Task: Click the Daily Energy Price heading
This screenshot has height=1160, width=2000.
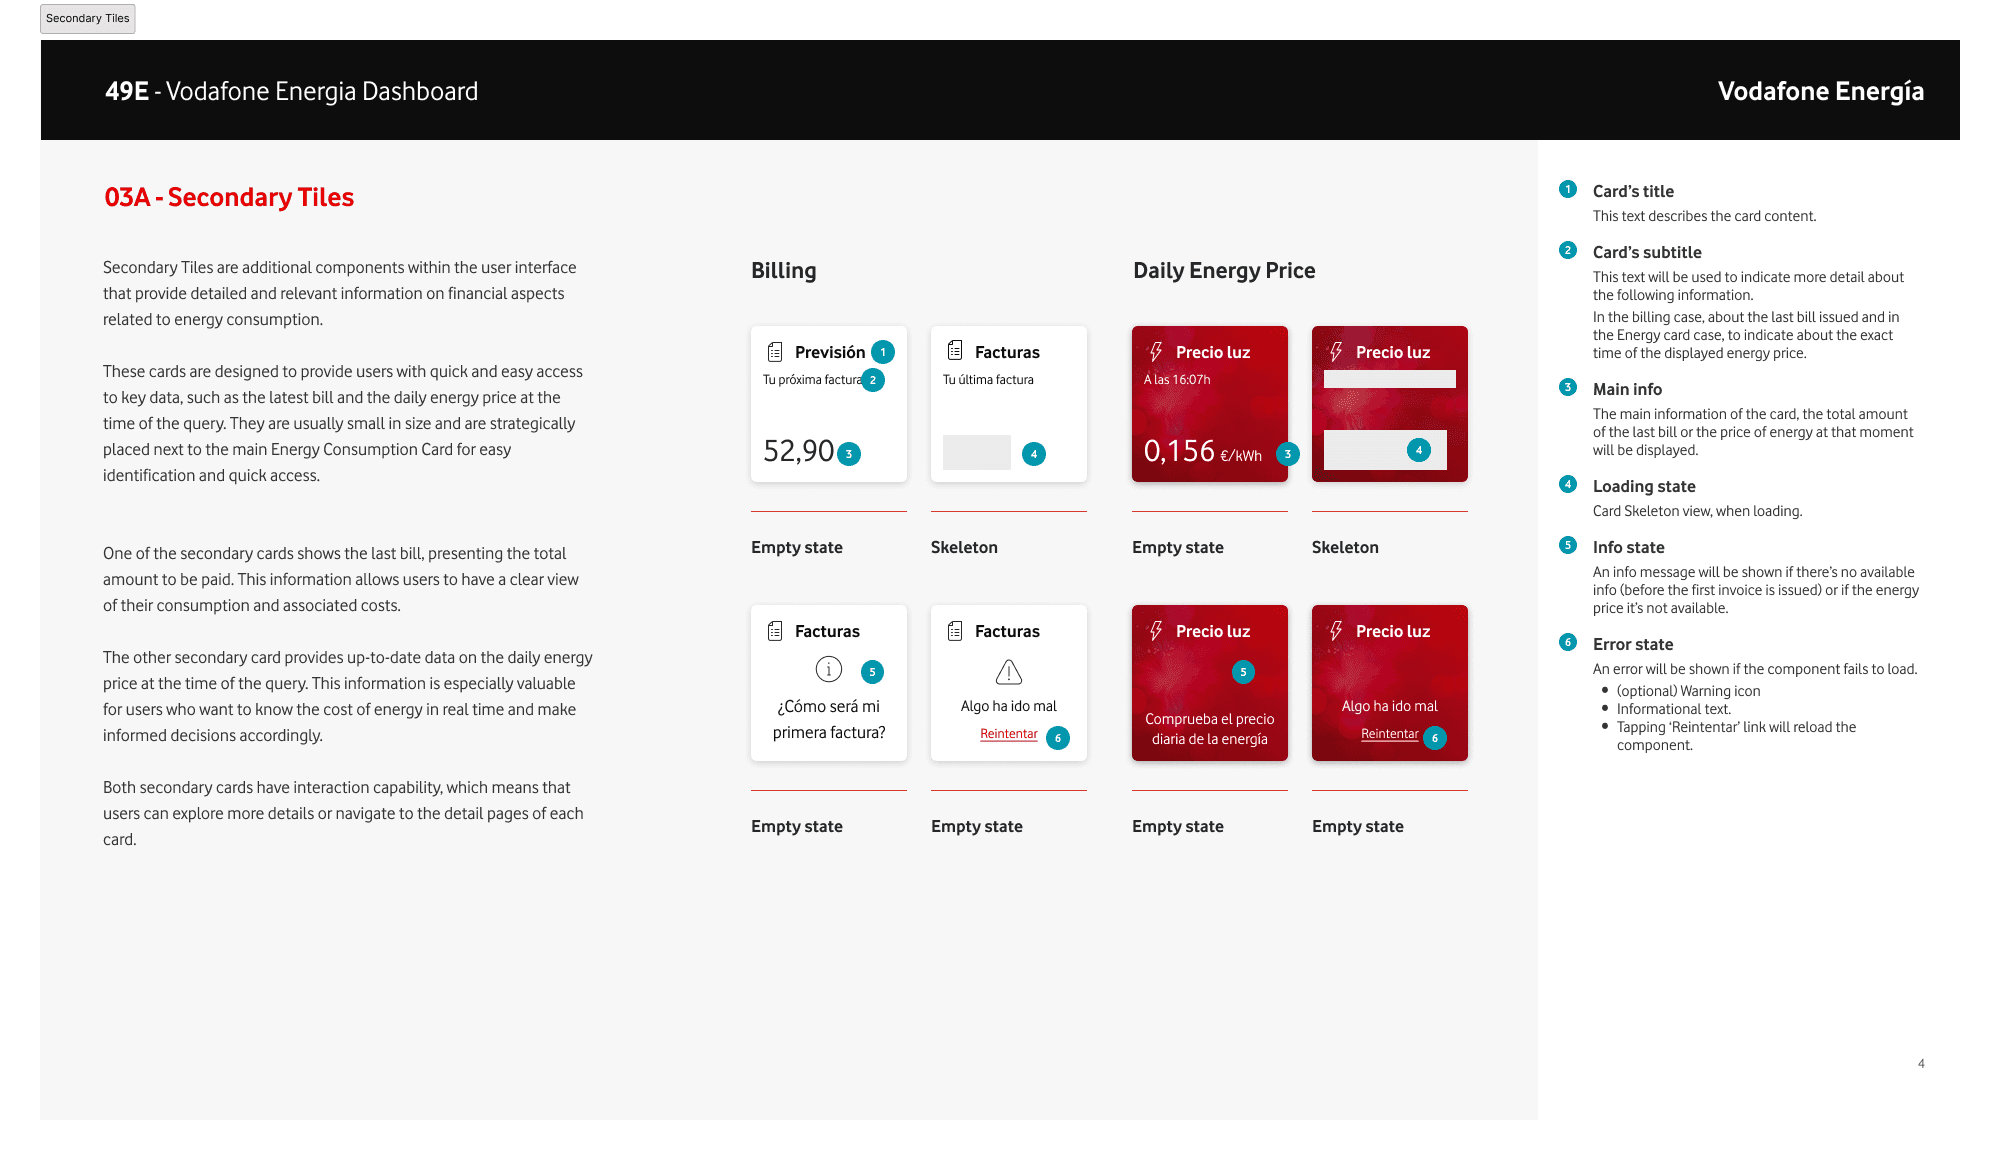Action: 1224,271
